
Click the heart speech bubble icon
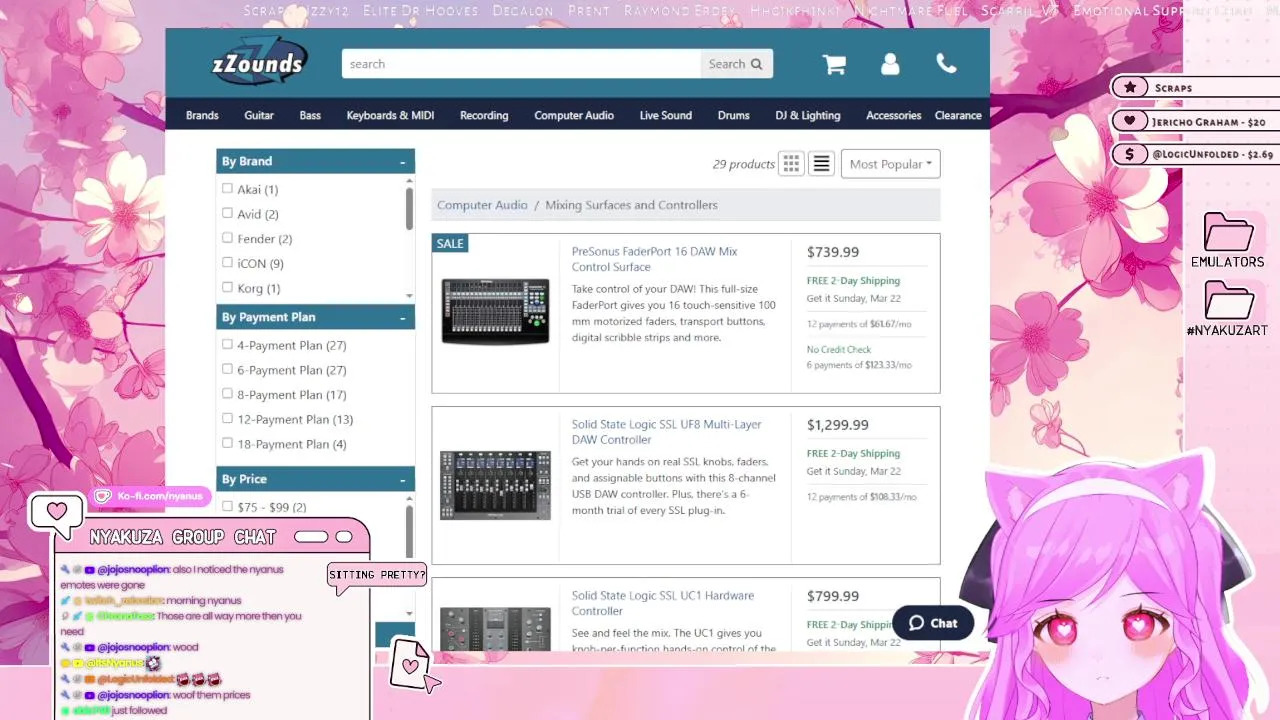[56, 512]
